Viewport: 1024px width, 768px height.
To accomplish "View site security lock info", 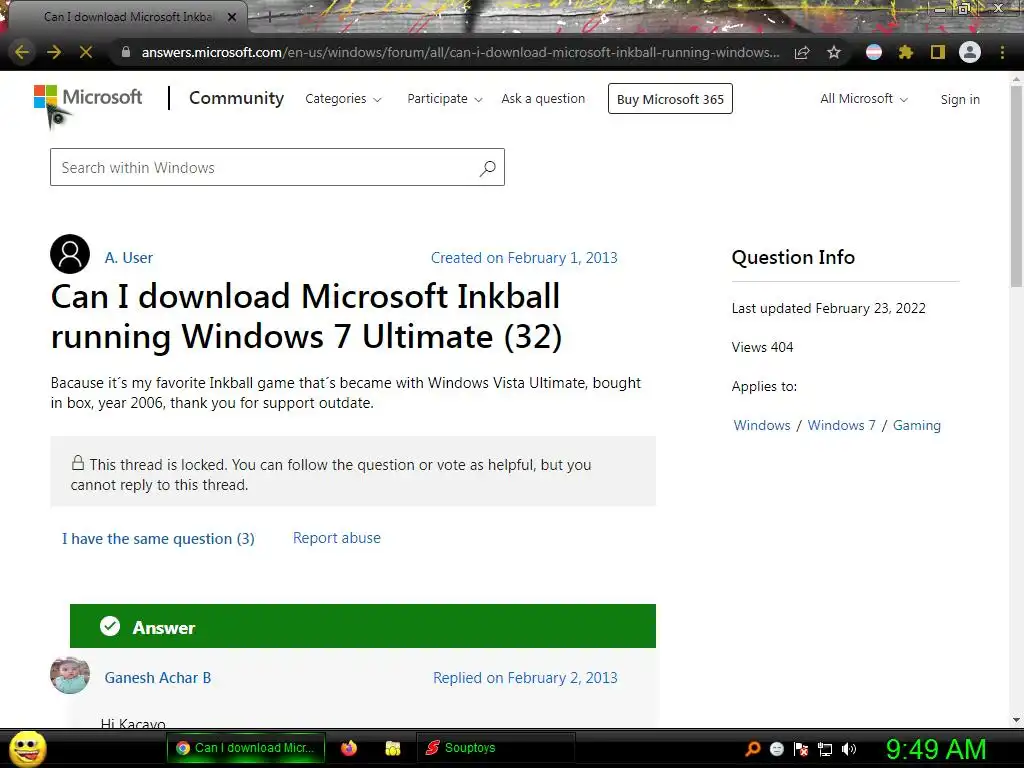I will coord(126,52).
